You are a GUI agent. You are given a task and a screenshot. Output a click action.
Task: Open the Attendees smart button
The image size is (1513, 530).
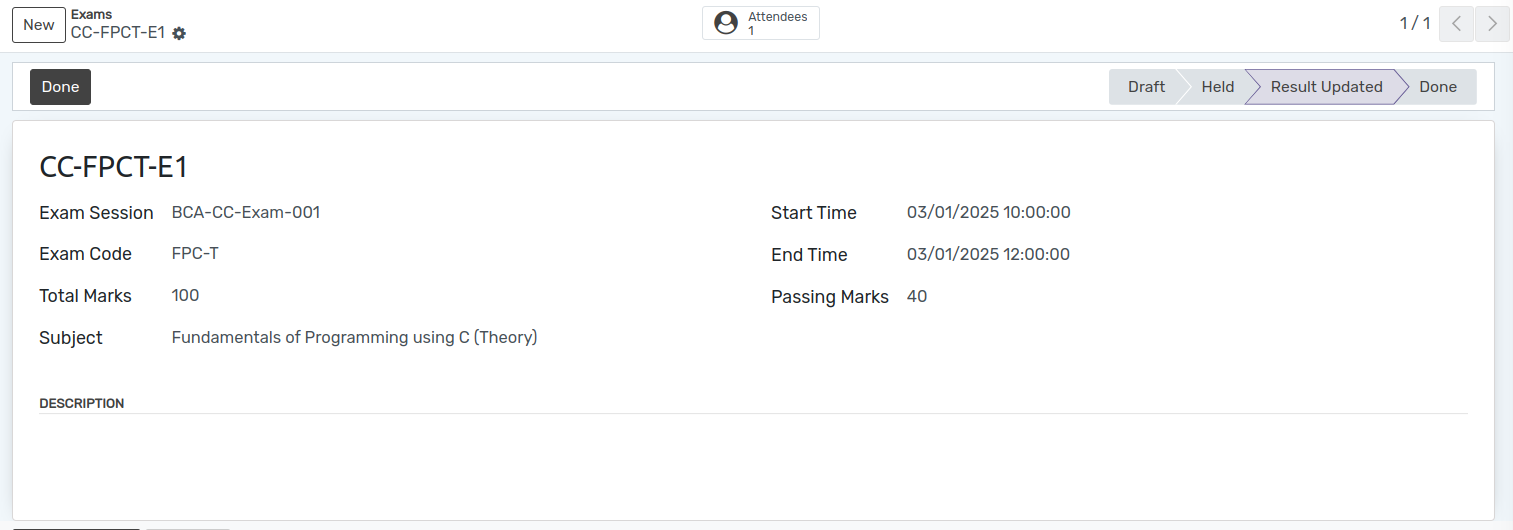point(761,23)
